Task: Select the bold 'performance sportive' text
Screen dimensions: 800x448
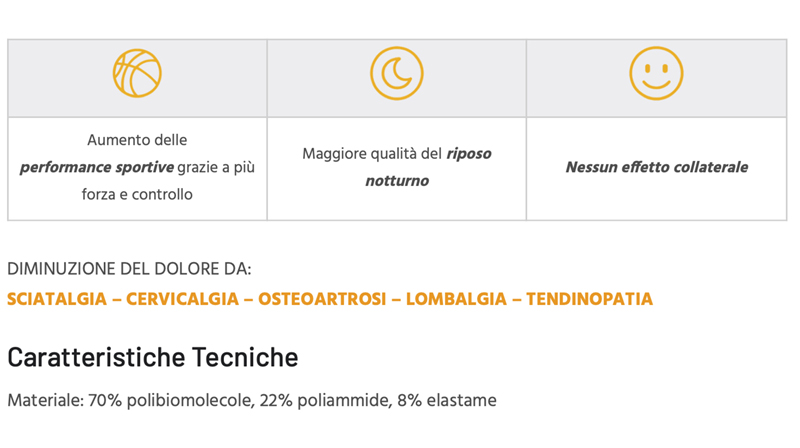Action: tap(96, 168)
